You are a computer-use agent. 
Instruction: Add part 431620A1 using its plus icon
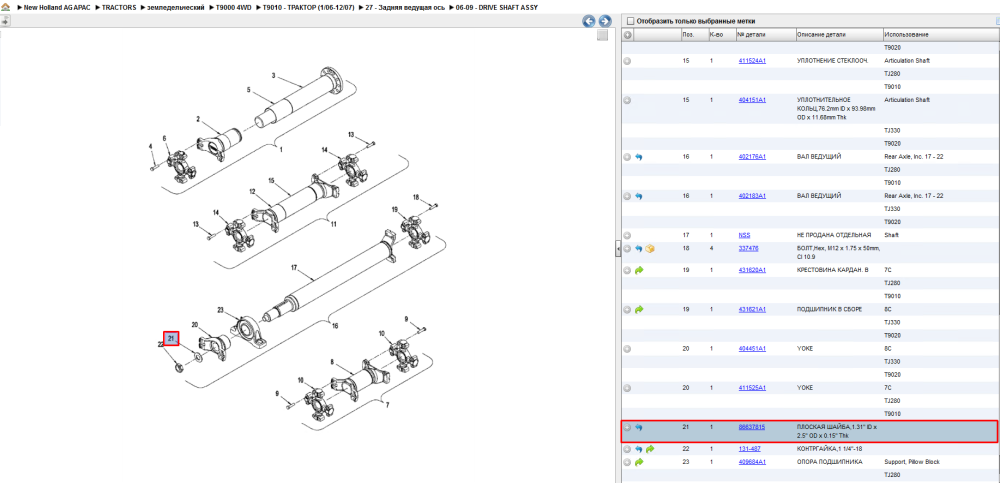(628, 270)
